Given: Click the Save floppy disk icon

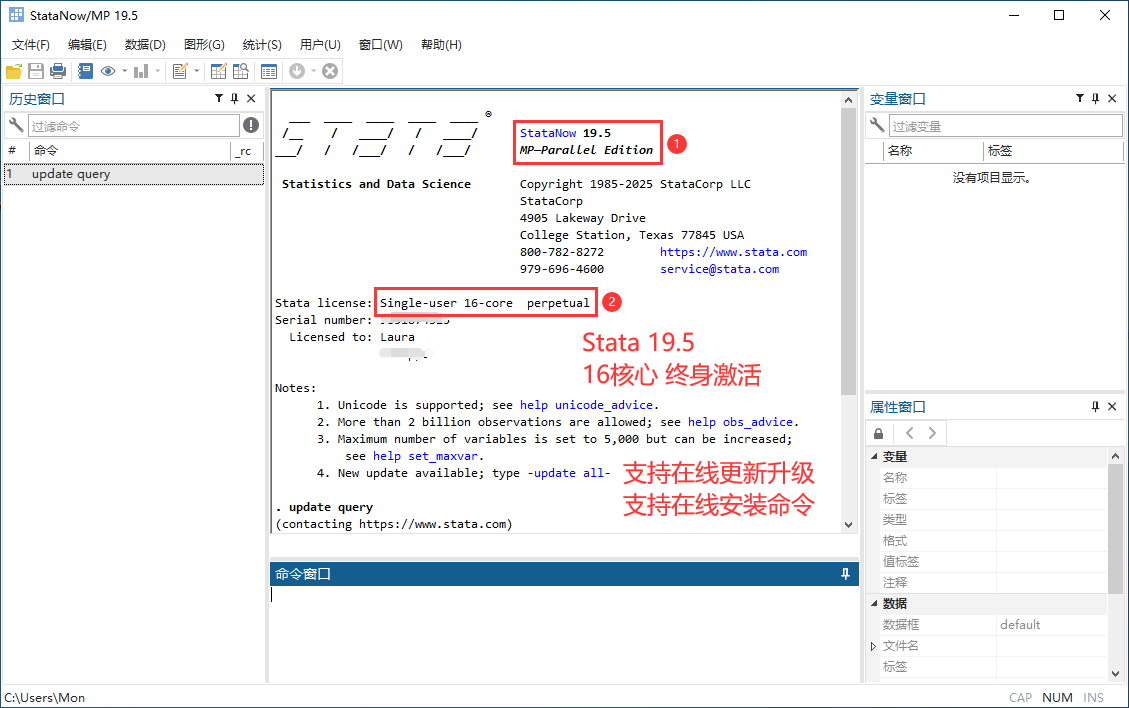Looking at the screenshot, I should [36, 71].
